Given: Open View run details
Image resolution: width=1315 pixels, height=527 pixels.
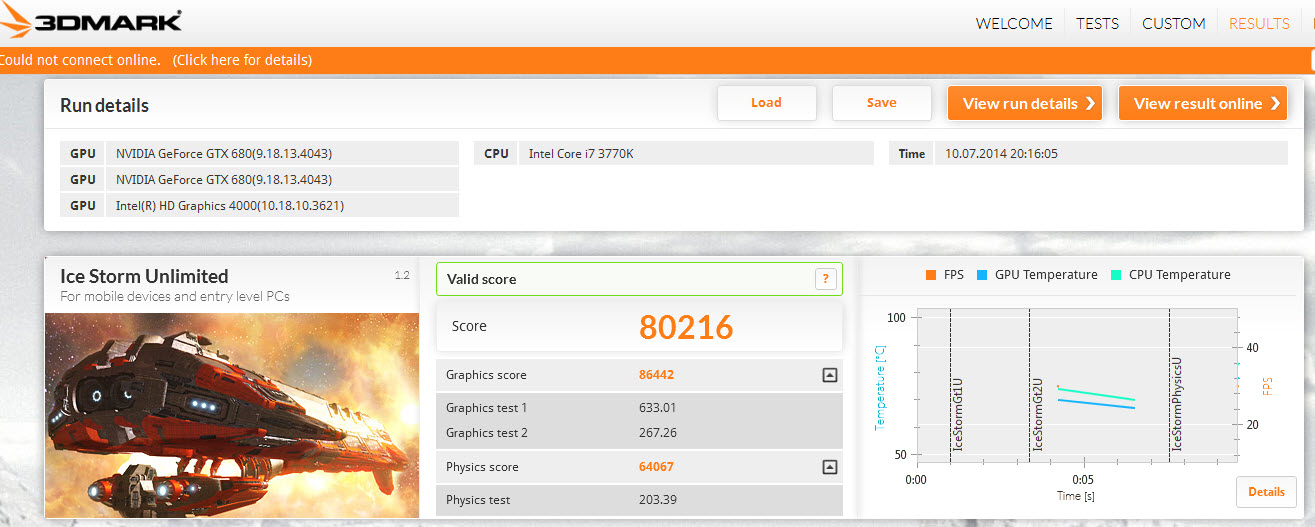Looking at the screenshot, I should [x=1025, y=103].
